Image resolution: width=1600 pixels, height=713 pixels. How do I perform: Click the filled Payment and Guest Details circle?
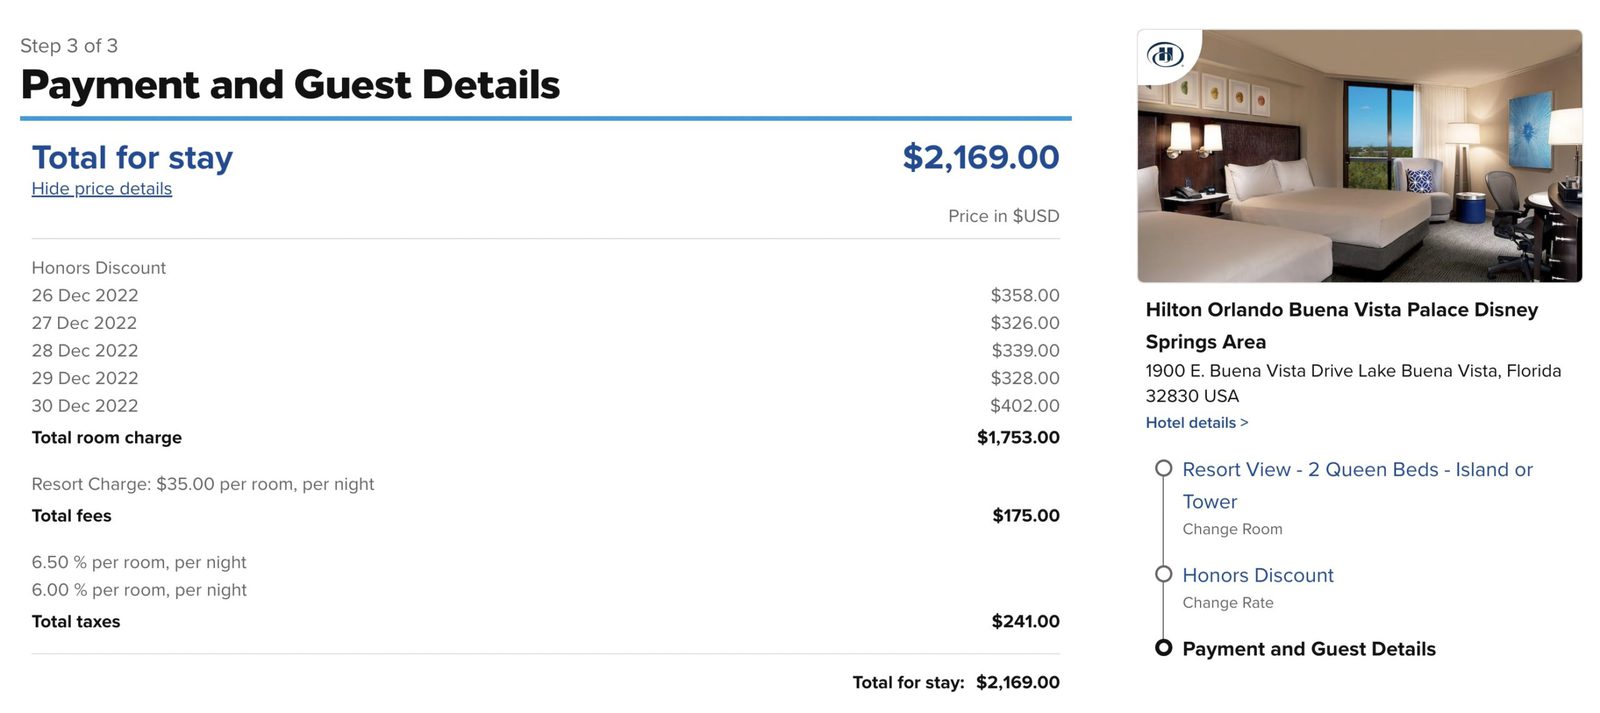click(1163, 648)
